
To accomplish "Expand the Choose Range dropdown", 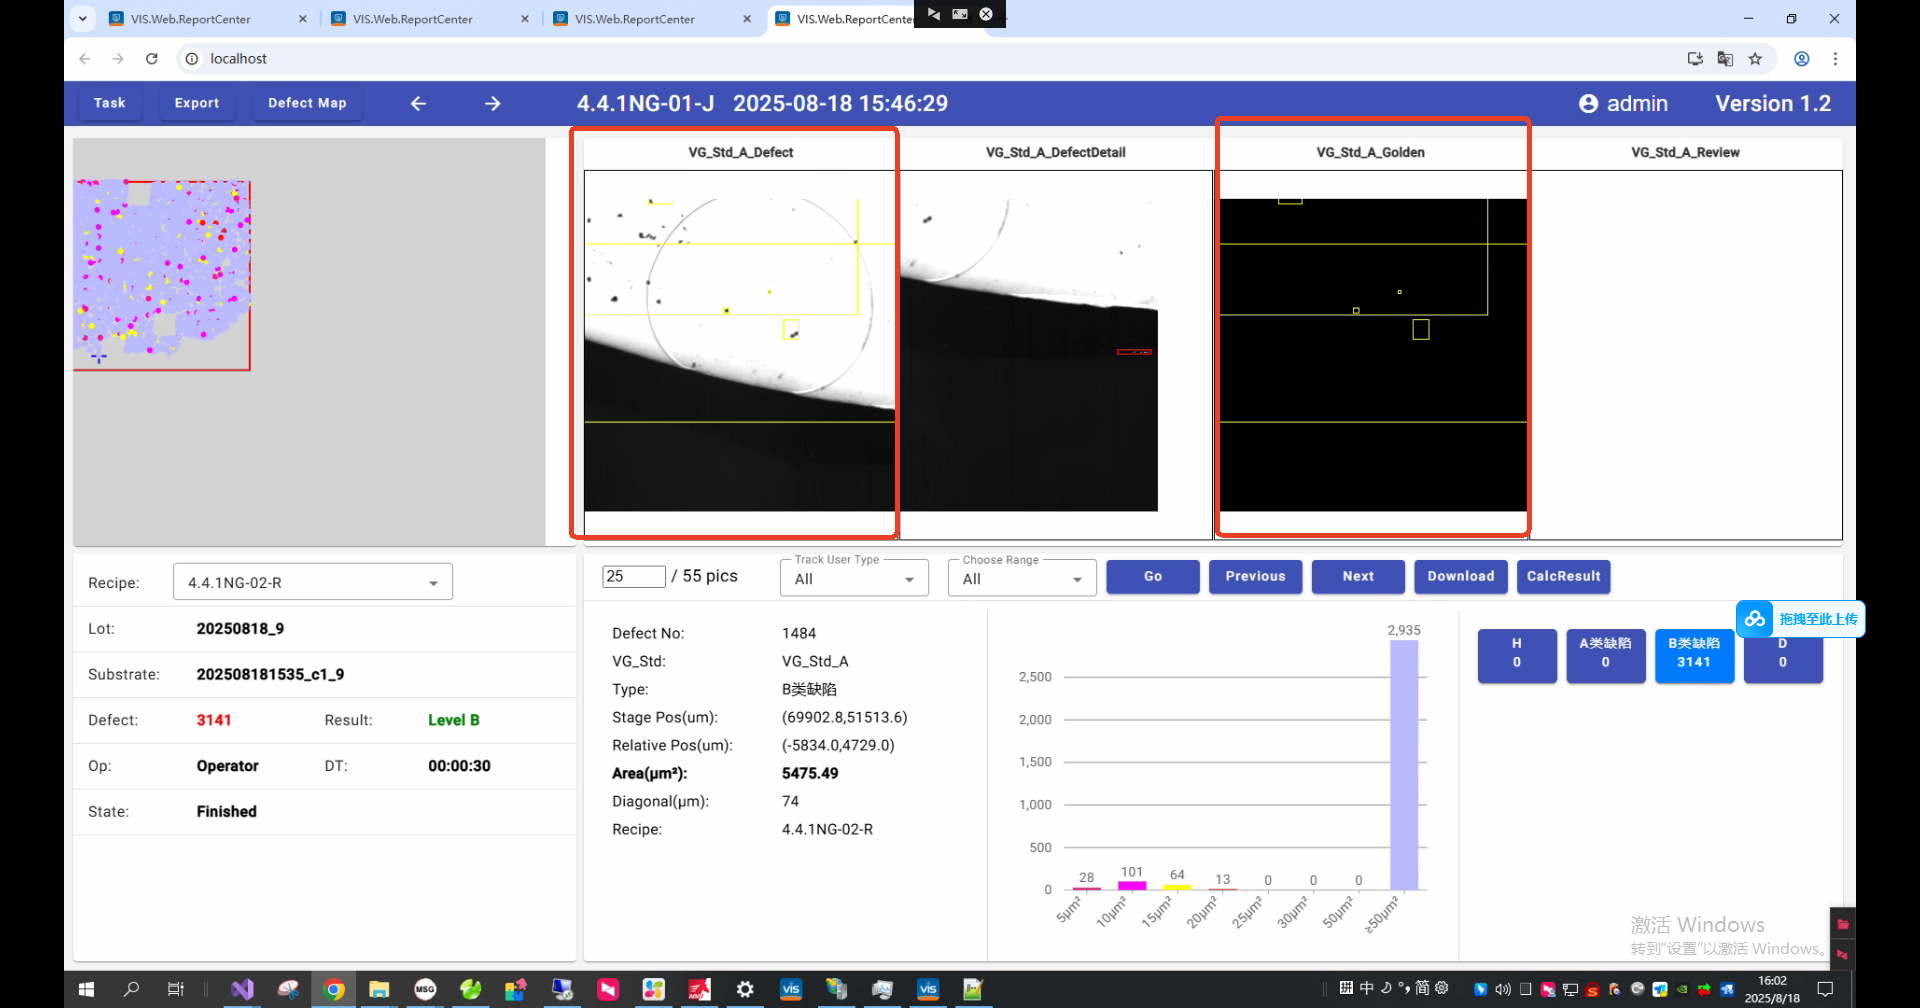I will (x=1021, y=579).
